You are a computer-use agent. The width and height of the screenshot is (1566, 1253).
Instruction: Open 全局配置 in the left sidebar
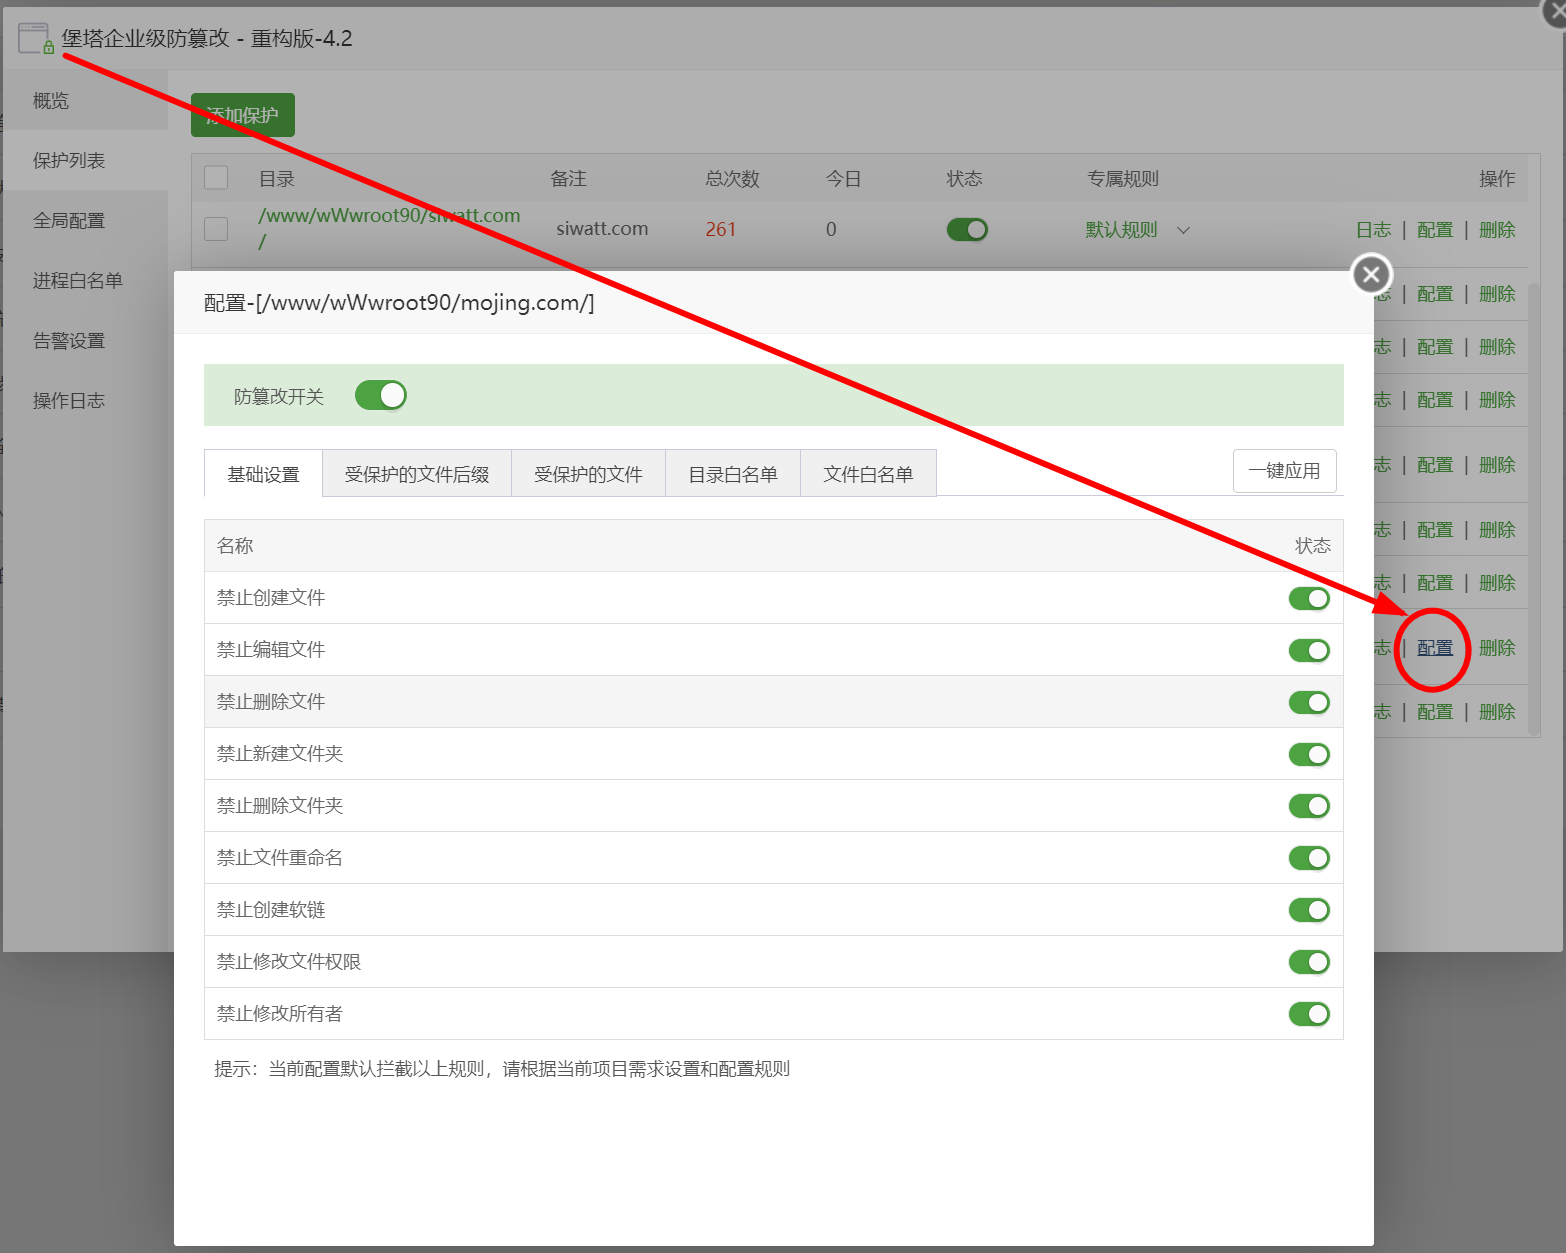(x=69, y=221)
